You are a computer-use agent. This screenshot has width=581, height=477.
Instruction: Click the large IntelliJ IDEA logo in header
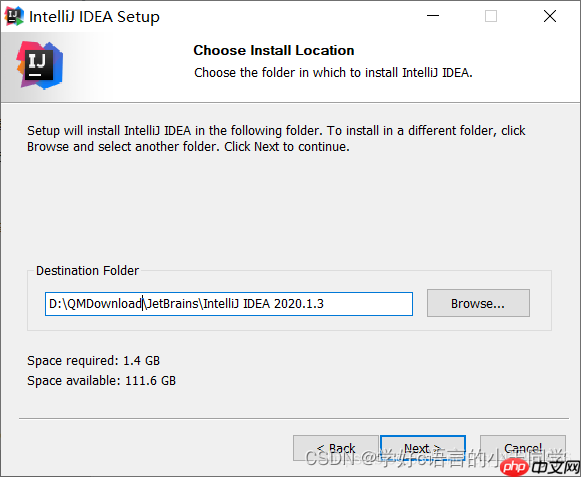click(40, 66)
